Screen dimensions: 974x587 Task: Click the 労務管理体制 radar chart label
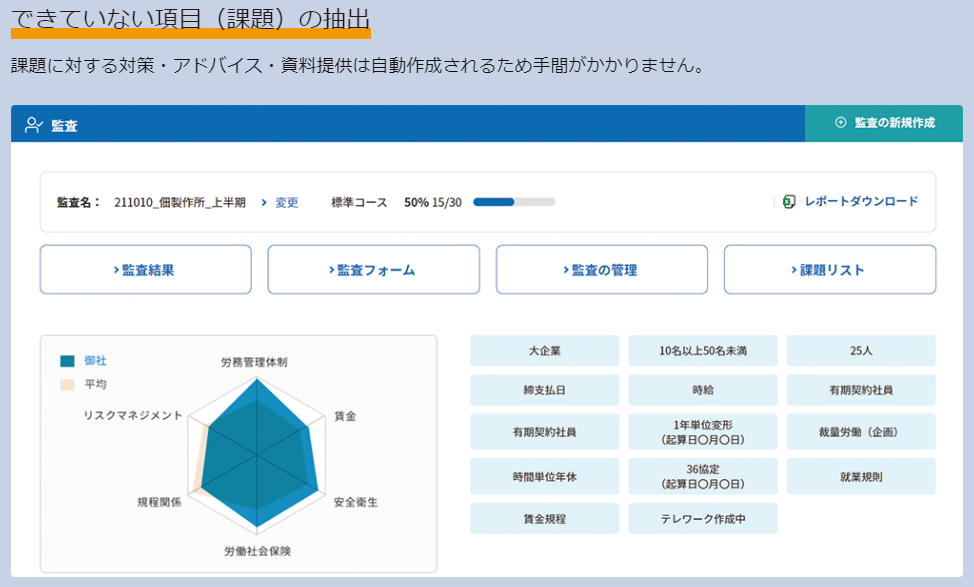[x=254, y=362]
